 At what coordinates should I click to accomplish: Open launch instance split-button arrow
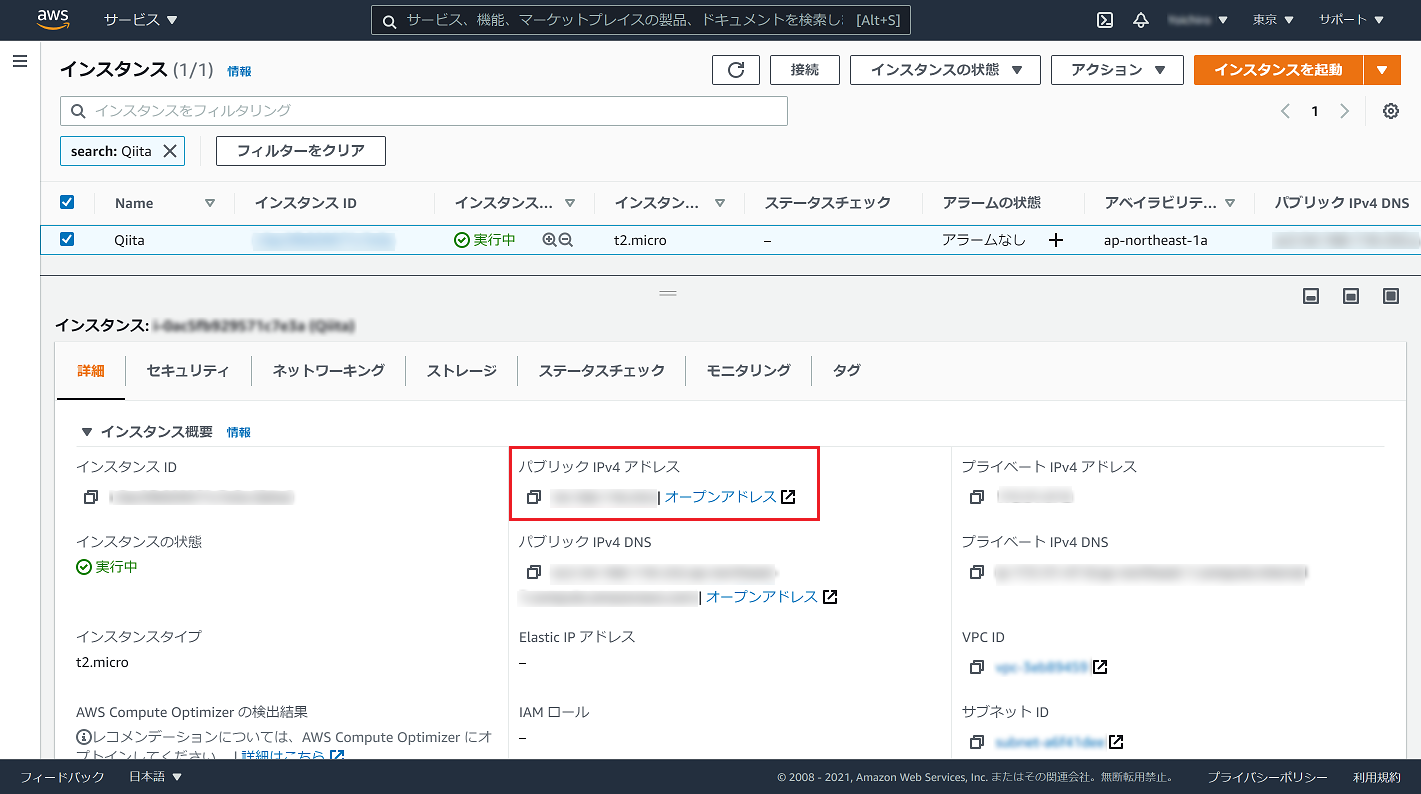pyautogui.click(x=1382, y=70)
